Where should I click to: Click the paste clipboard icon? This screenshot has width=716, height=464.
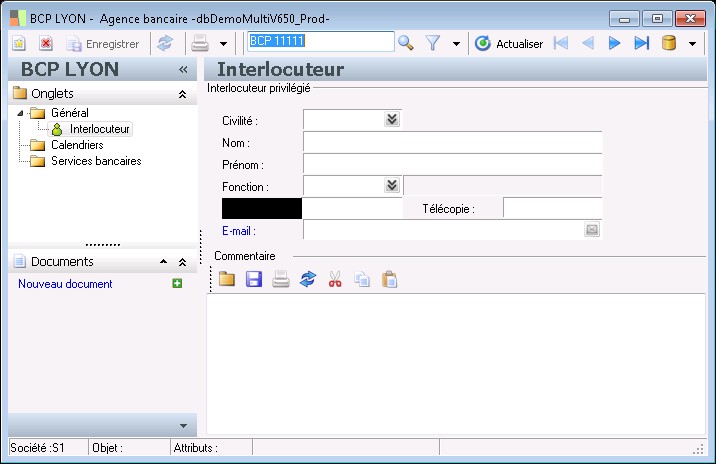point(389,279)
